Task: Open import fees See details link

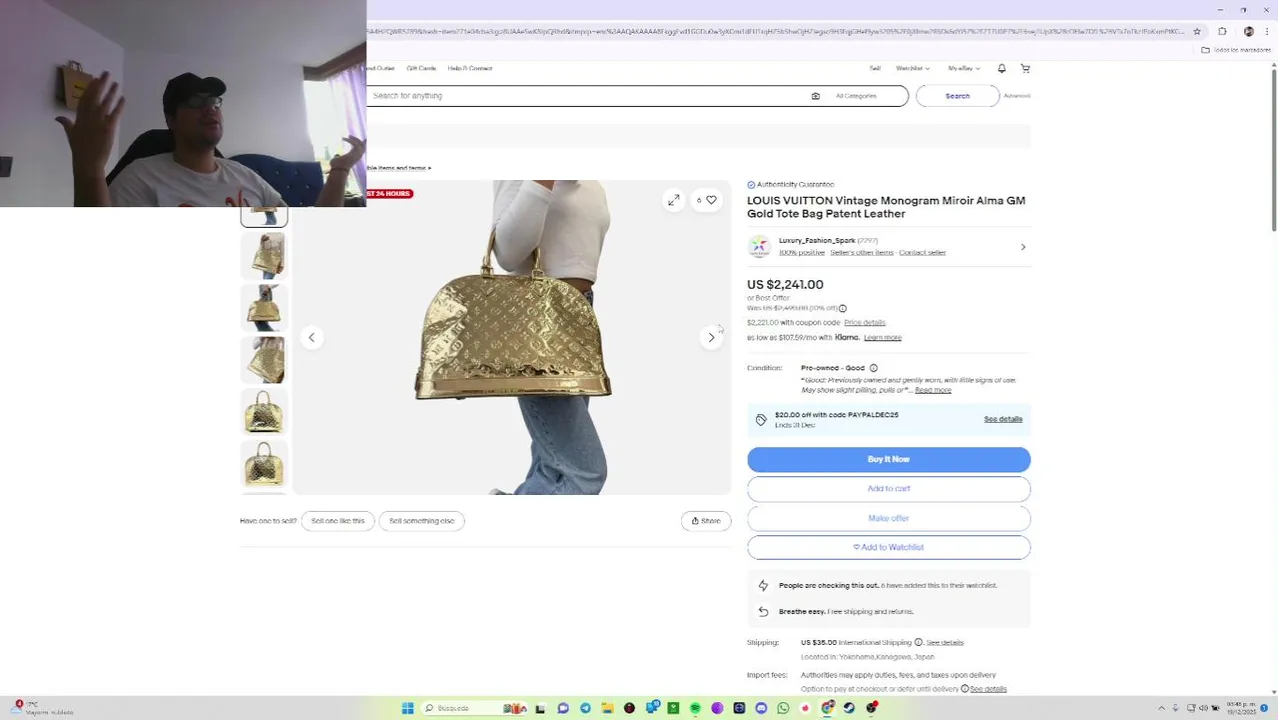Action: [988, 689]
